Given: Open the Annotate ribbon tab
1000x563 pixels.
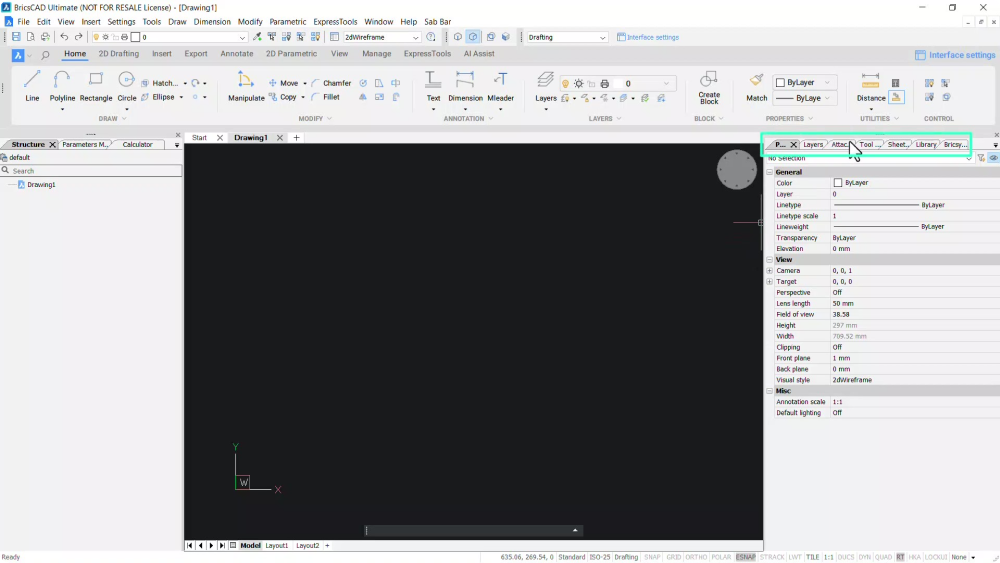Looking at the screenshot, I should (237, 54).
